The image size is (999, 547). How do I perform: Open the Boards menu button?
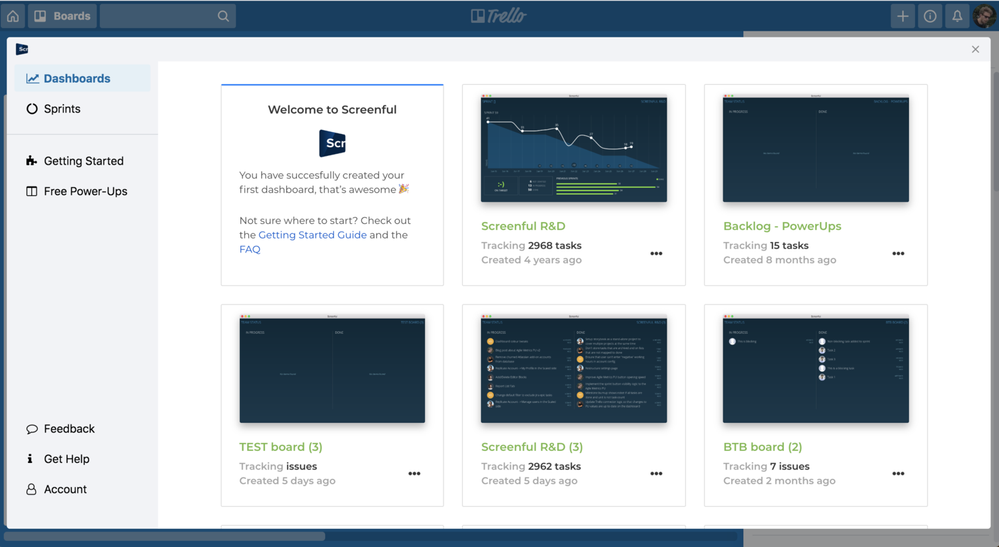tap(62, 16)
